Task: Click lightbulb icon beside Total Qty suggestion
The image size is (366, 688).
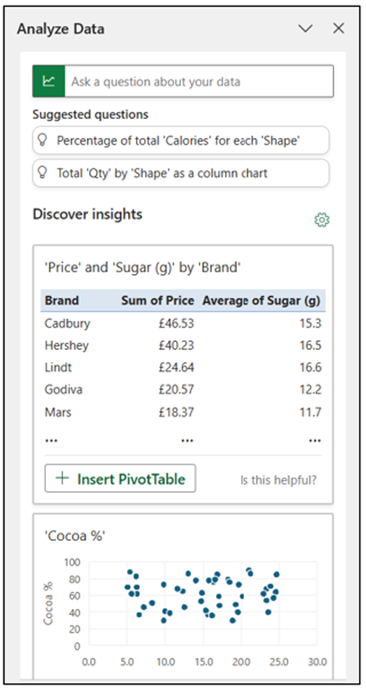Action: (43, 173)
